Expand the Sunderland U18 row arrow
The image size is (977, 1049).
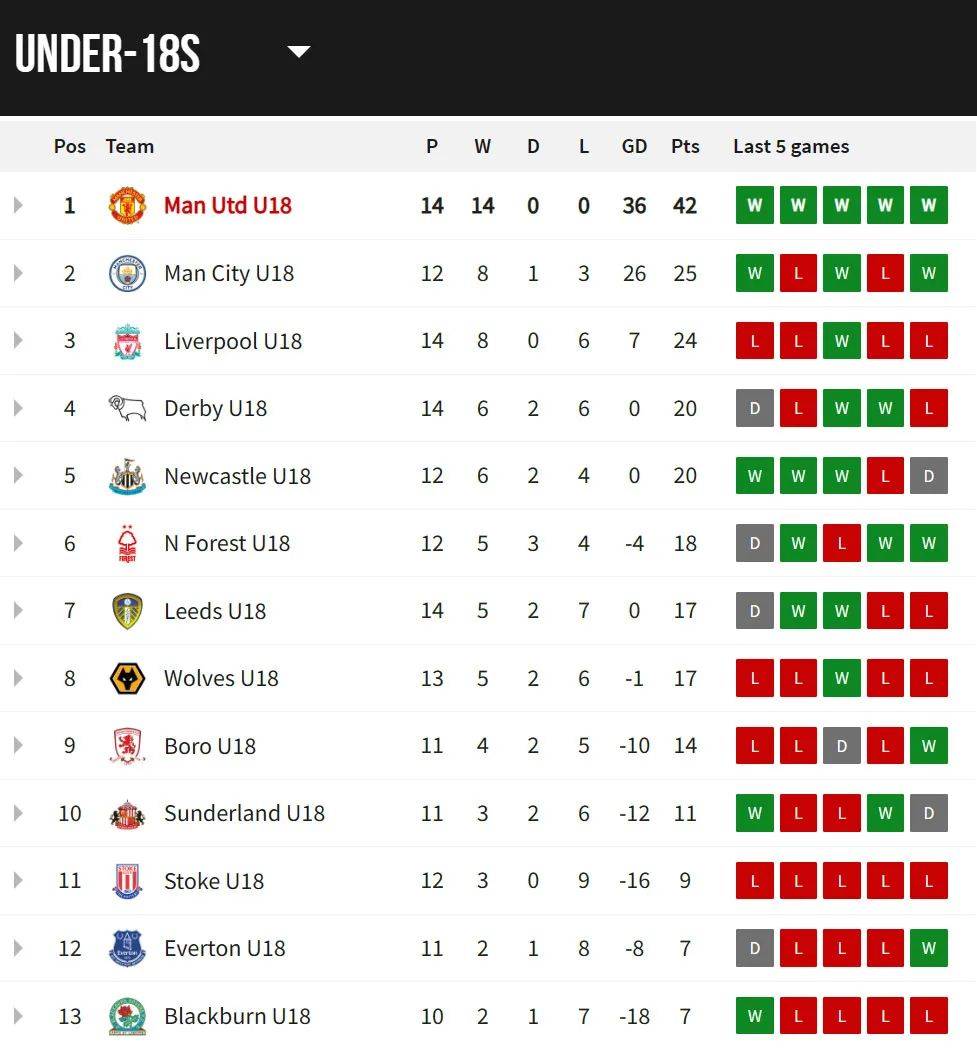click(18, 813)
